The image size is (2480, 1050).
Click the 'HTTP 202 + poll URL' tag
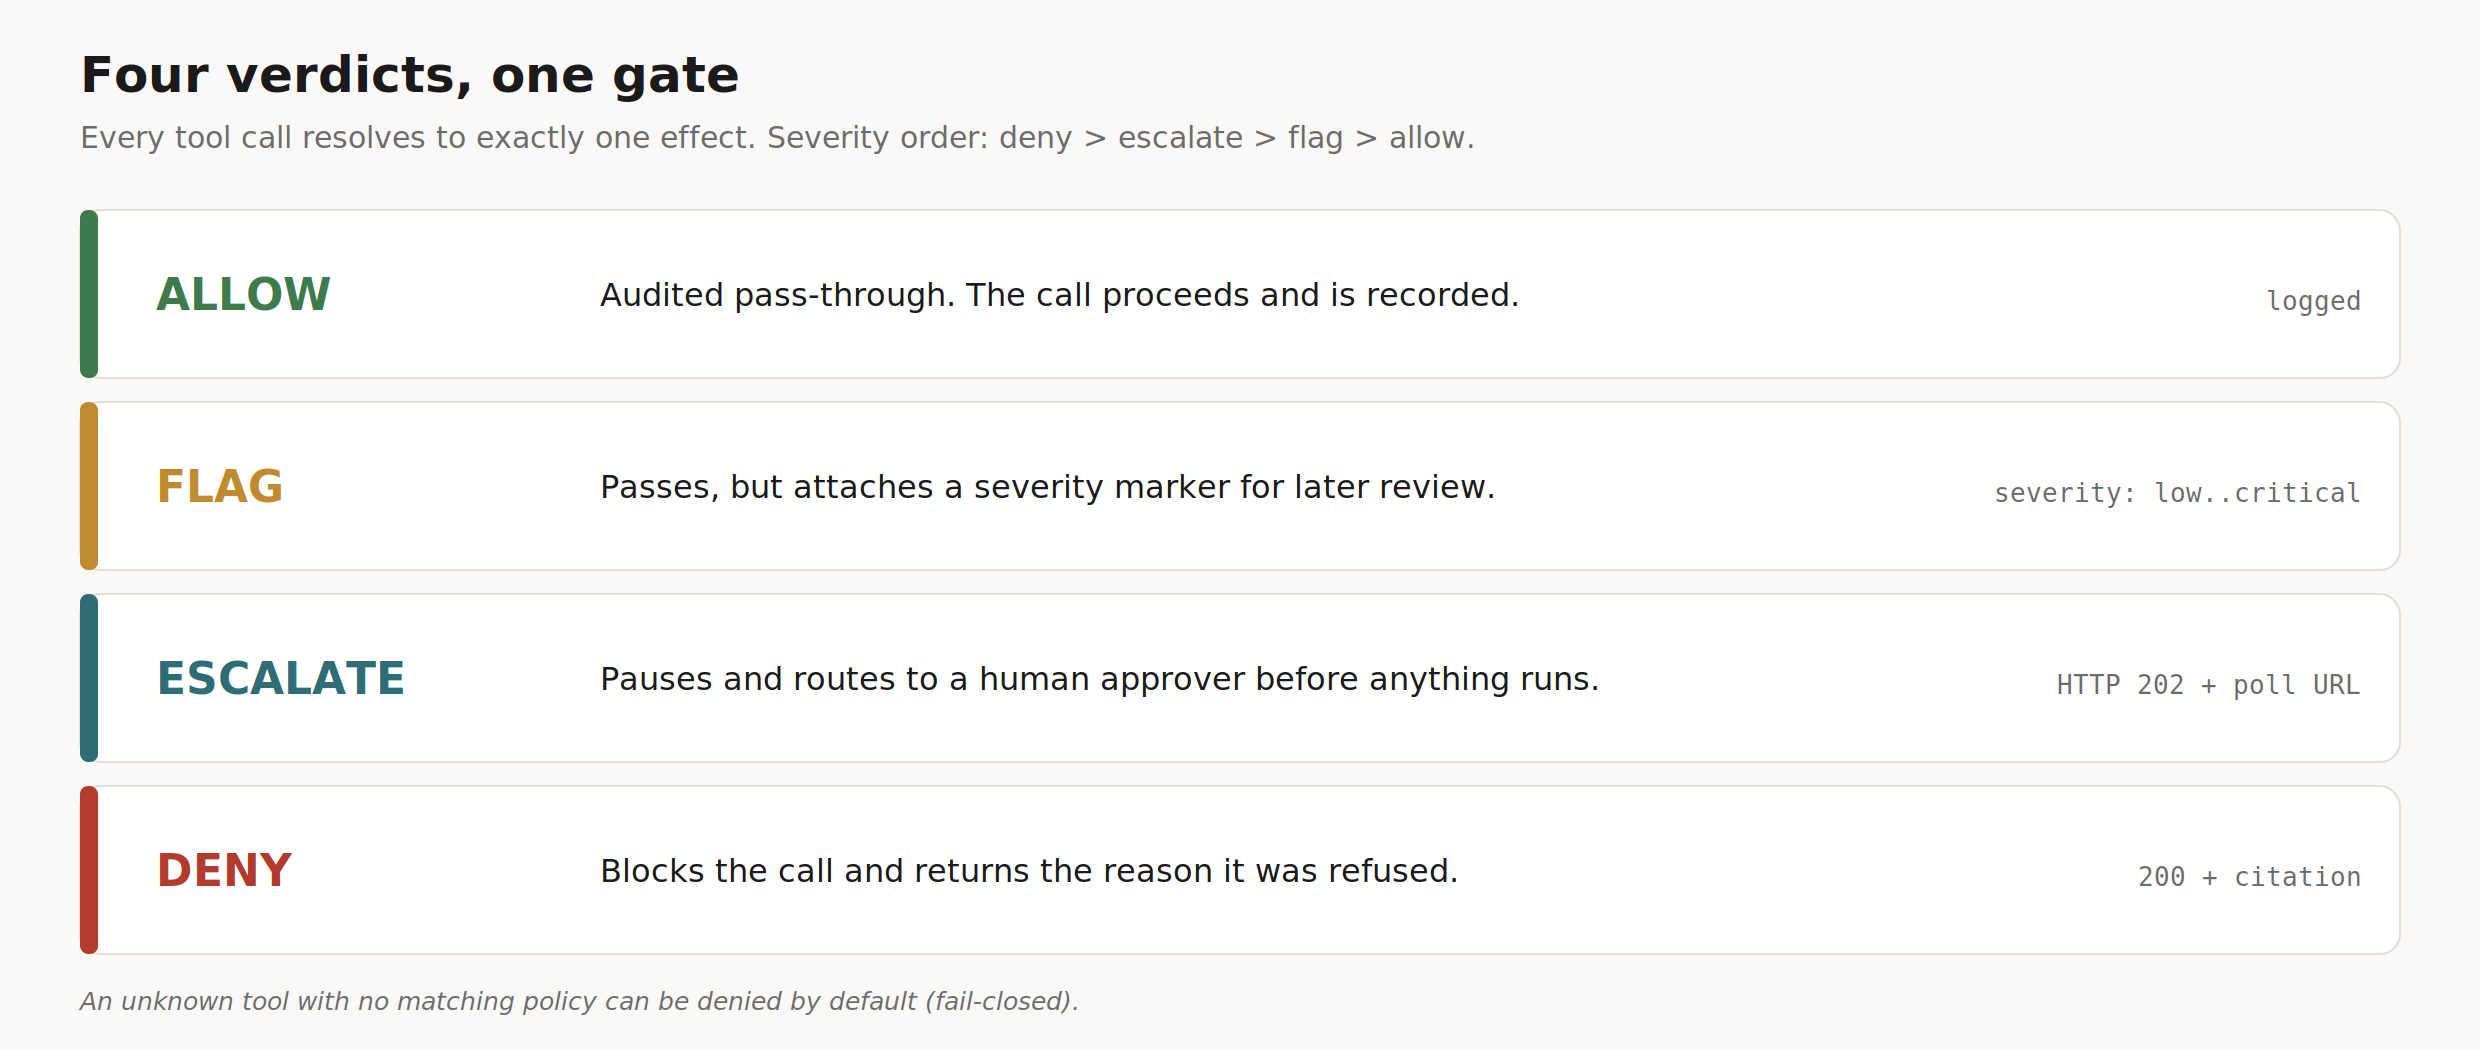pyautogui.click(x=2208, y=685)
